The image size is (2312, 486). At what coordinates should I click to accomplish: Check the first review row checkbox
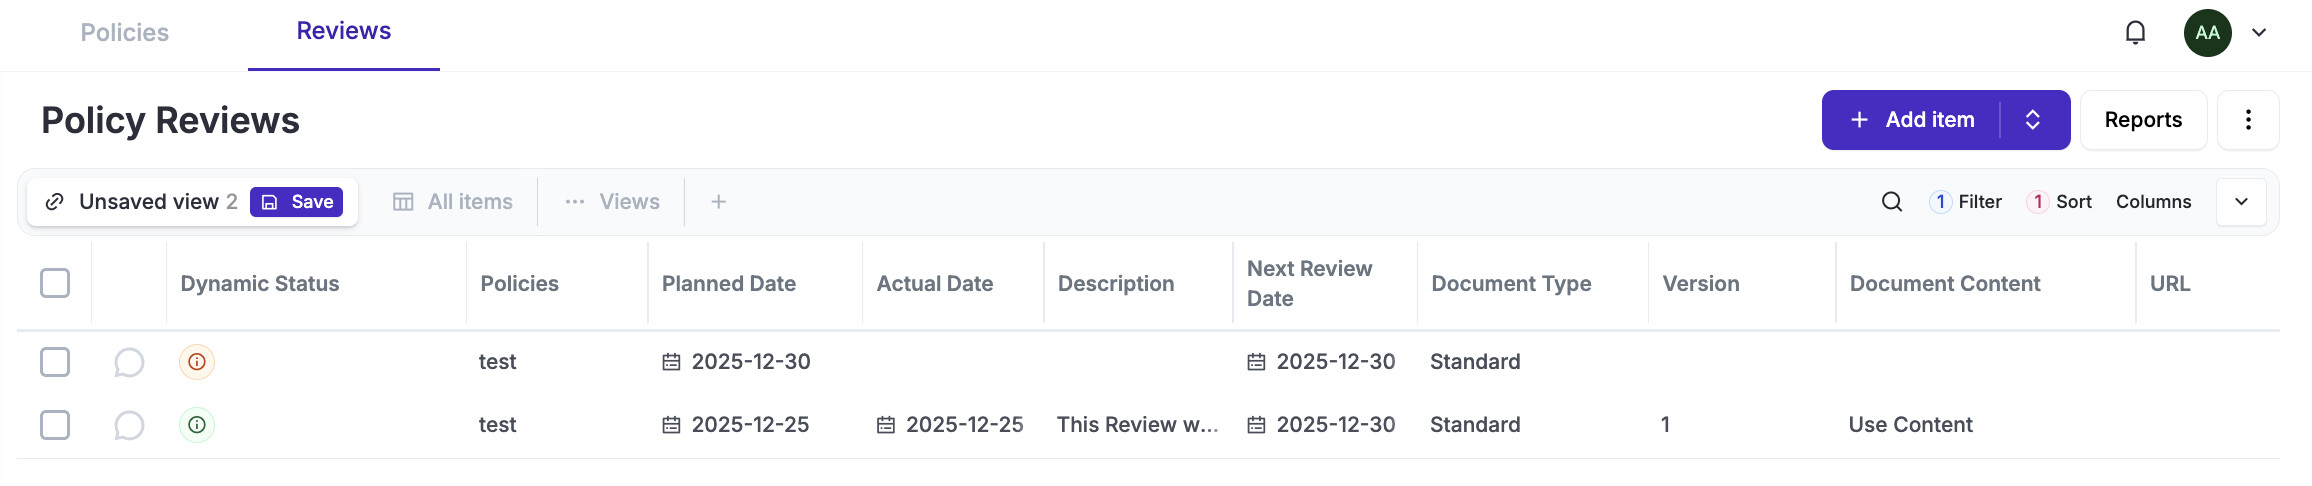click(55, 362)
